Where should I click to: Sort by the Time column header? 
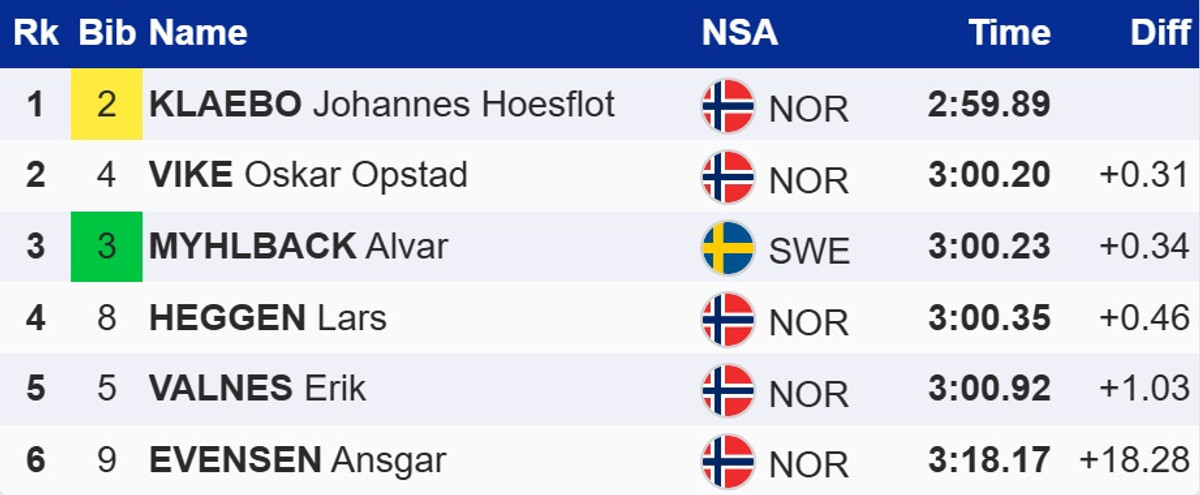[x=1009, y=33]
